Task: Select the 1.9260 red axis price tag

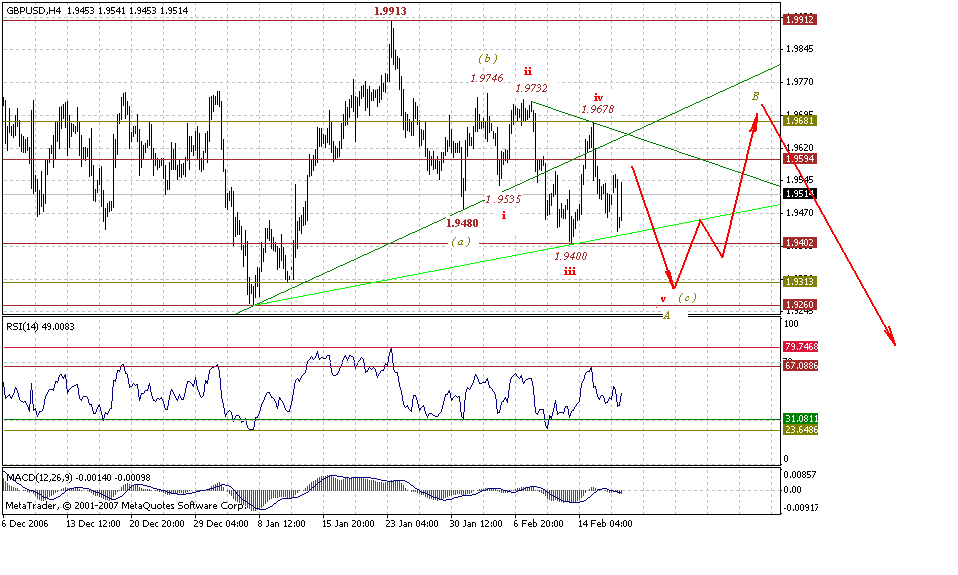Action: 800,304
